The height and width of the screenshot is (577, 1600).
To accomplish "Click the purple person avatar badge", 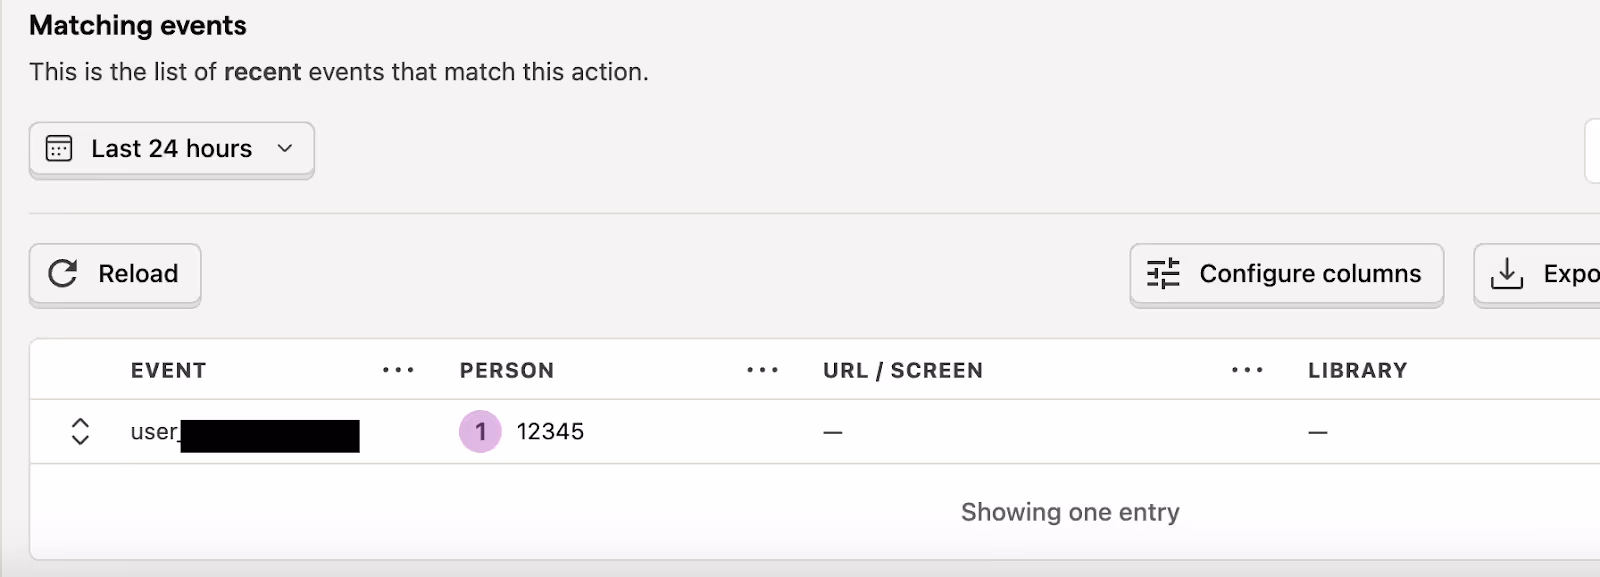I will point(480,432).
